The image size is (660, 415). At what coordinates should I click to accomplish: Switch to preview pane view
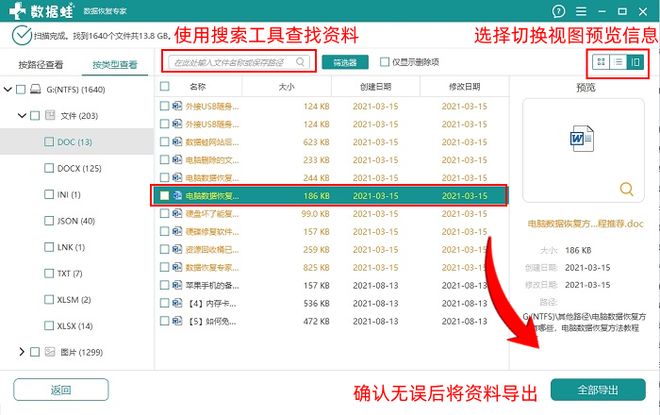coord(635,62)
